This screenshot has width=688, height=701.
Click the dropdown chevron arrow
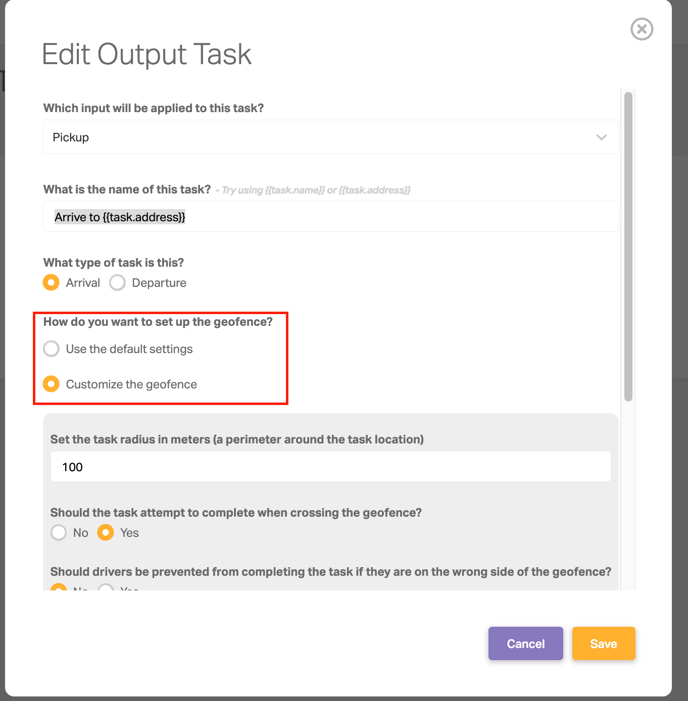(x=601, y=137)
